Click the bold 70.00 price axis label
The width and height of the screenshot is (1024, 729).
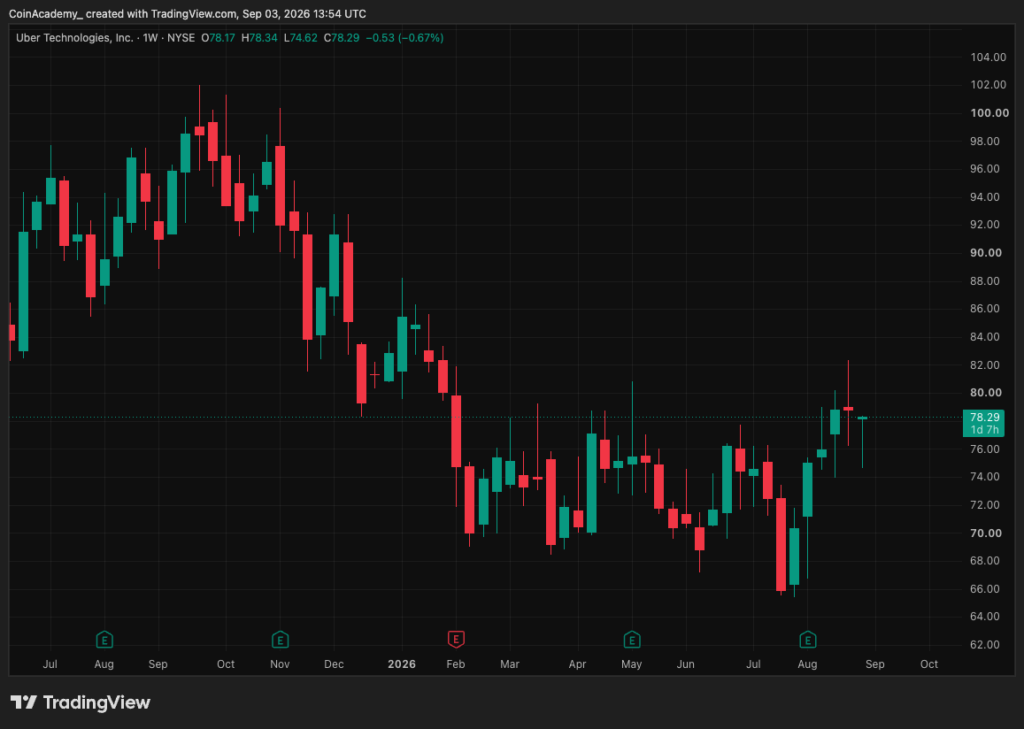tap(986, 533)
